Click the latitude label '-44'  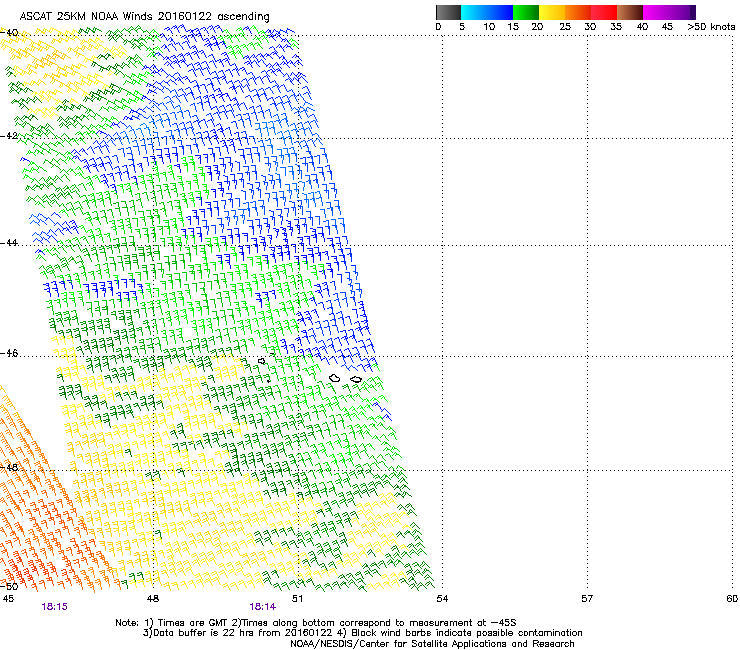(9, 243)
